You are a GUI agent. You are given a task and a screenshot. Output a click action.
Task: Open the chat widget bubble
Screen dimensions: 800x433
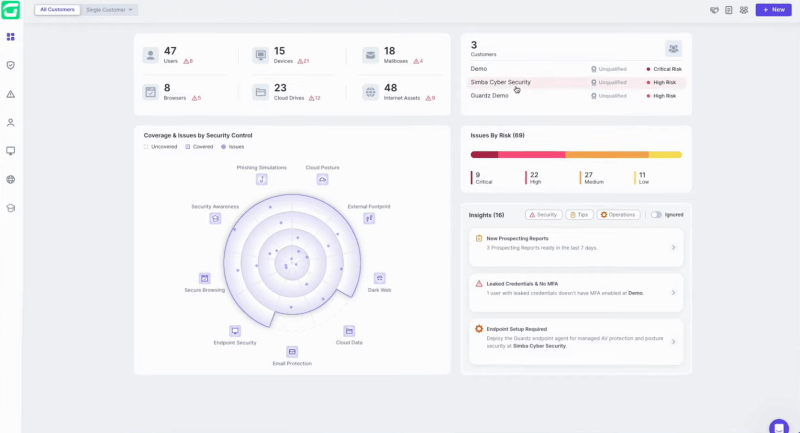click(x=778, y=427)
